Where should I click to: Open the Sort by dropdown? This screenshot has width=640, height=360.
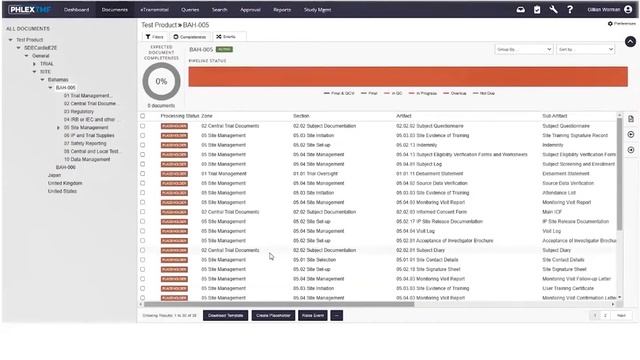pos(585,49)
